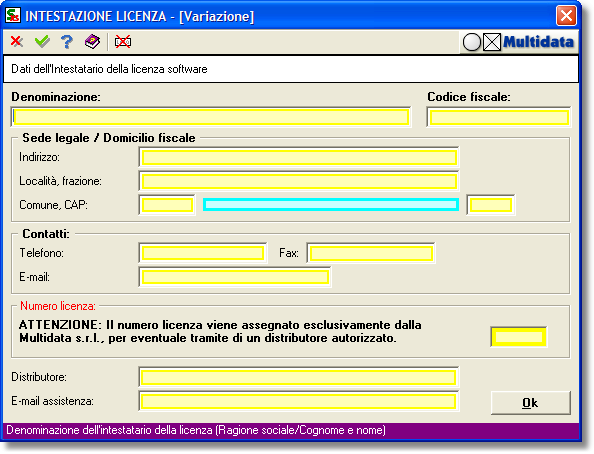This screenshot has height=454, width=594.
Task: Focus the Denominazione text field
Action: coord(211,117)
